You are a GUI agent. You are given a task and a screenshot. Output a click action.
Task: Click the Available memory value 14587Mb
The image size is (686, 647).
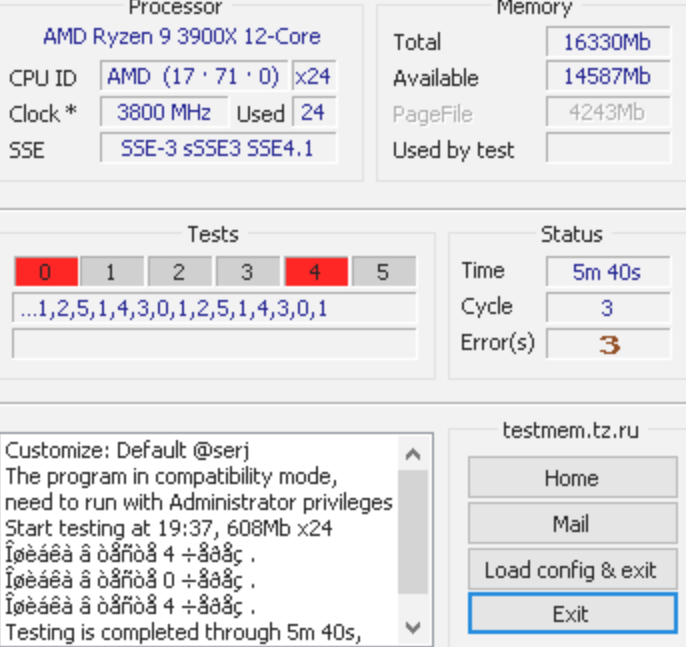[608, 77]
